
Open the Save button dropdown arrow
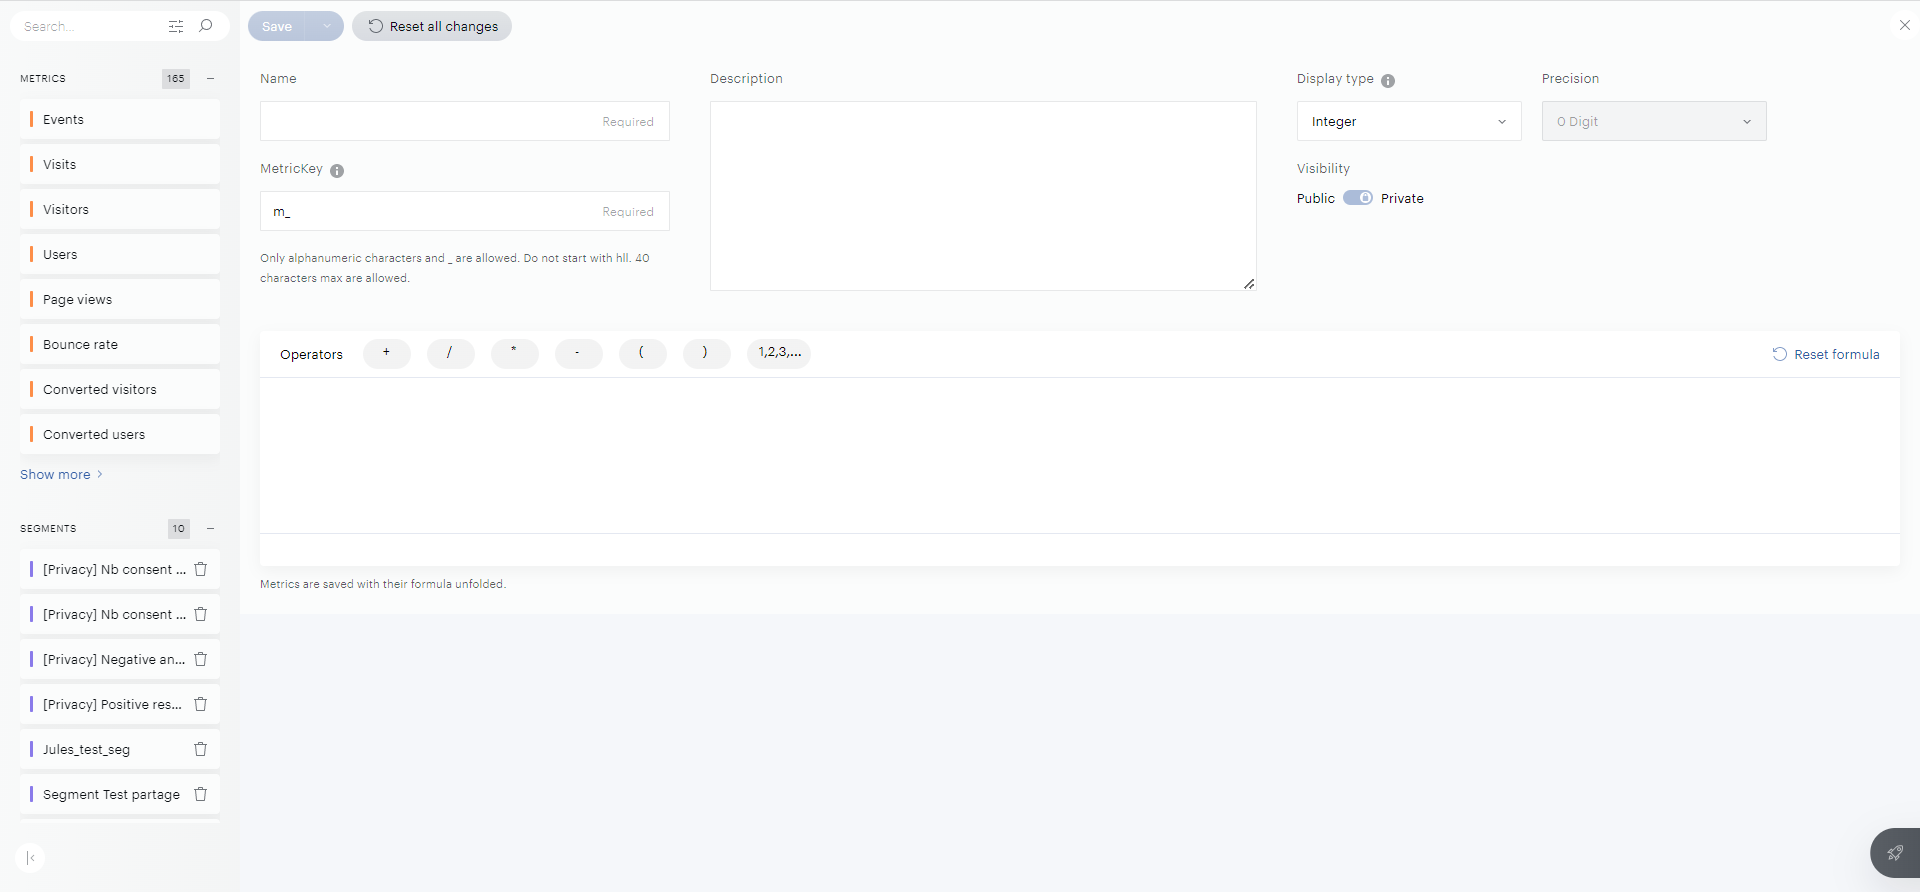(x=326, y=26)
